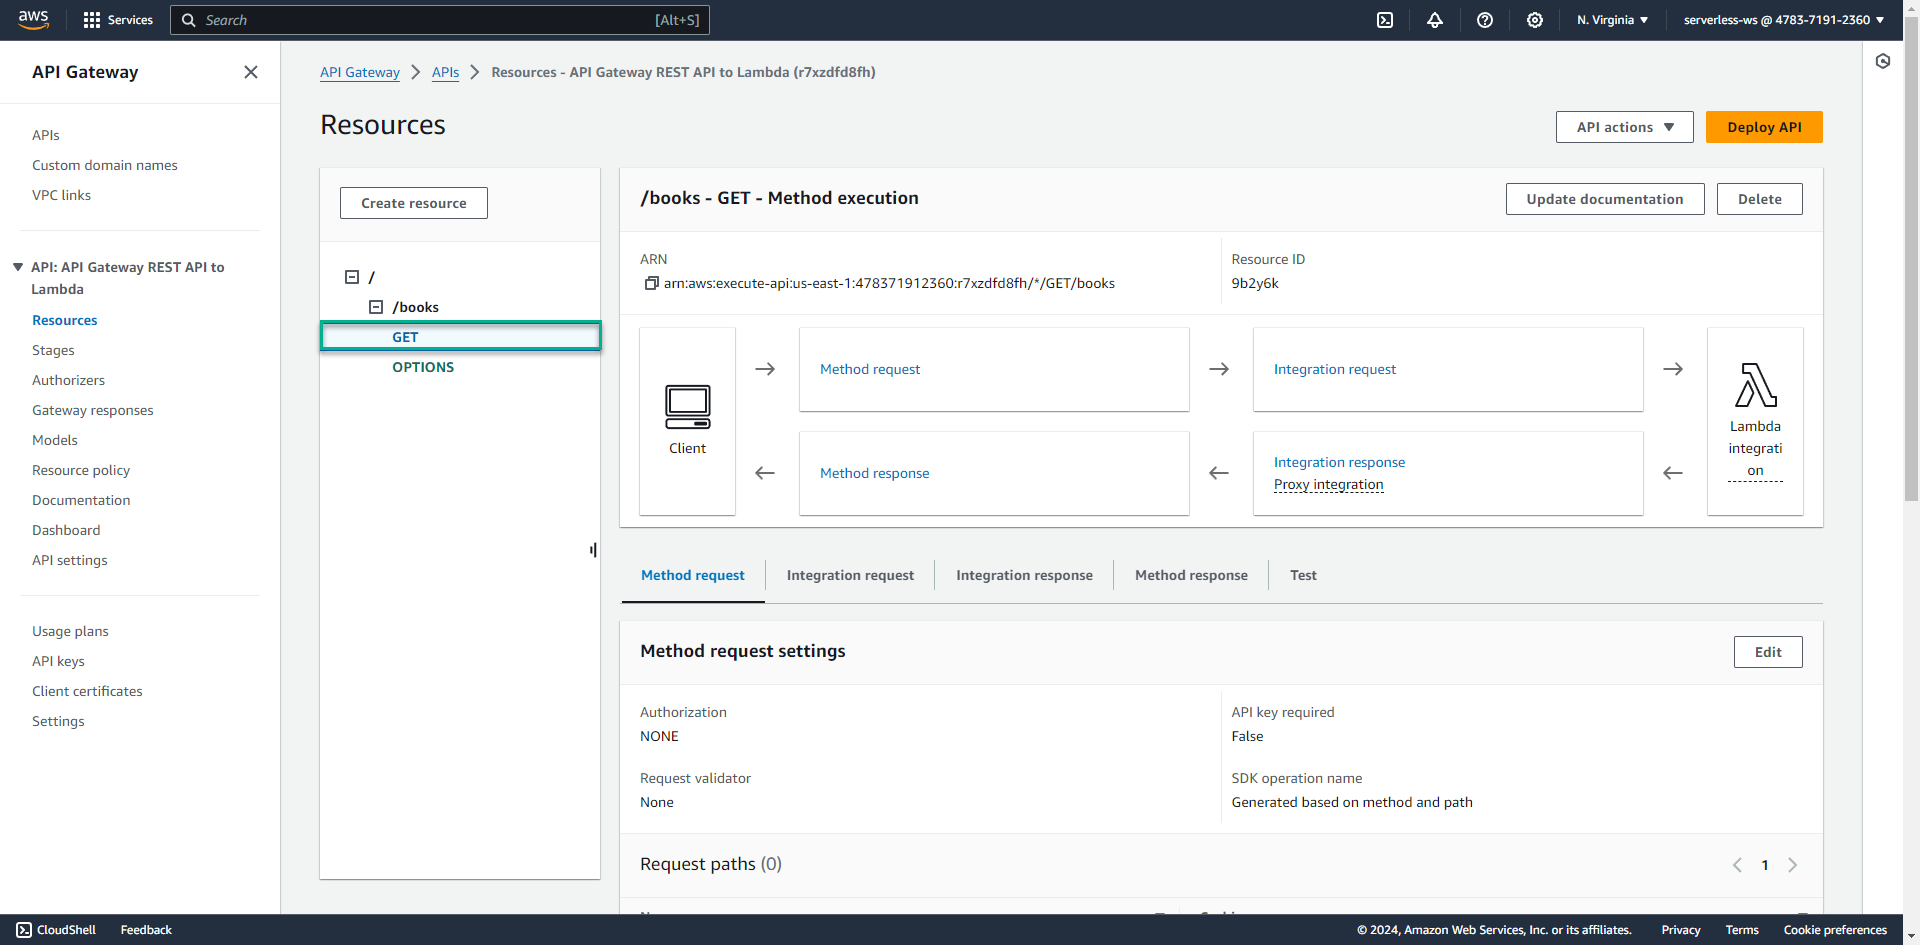Go to previous page of Request paths
This screenshot has width=1920, height=945.
tap(1737, 865)
